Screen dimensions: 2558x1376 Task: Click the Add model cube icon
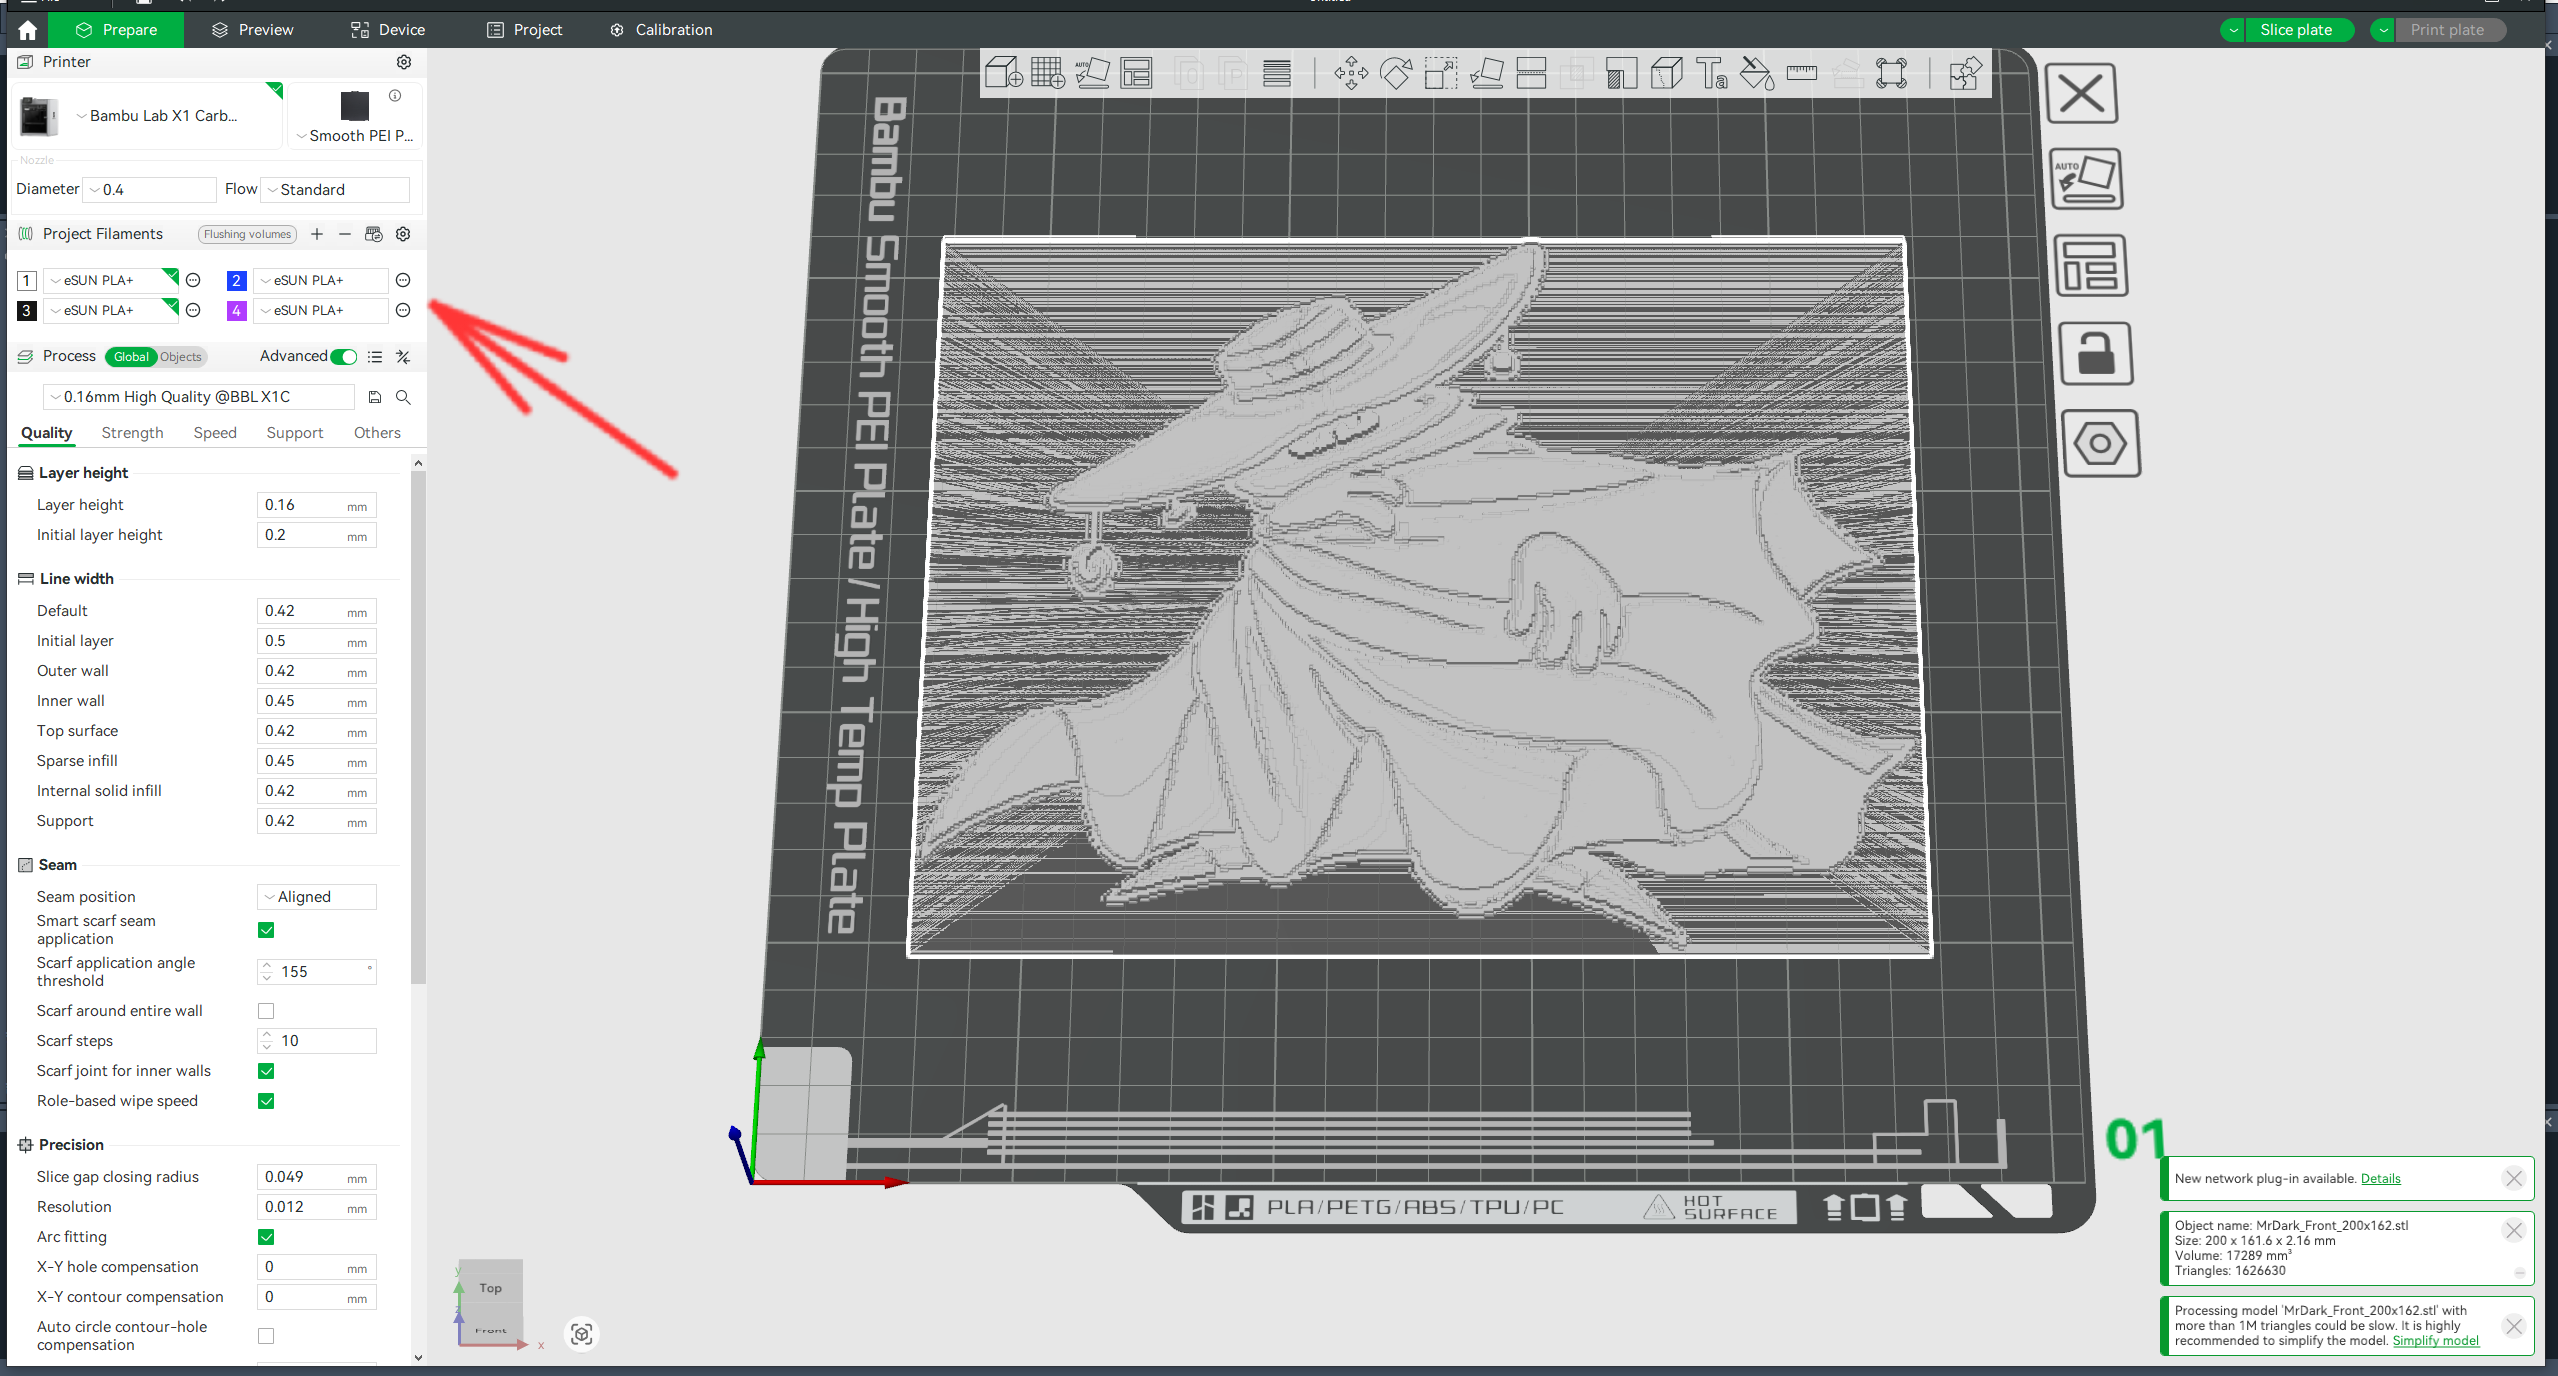pyautogui.click(x=1003, y=73)
